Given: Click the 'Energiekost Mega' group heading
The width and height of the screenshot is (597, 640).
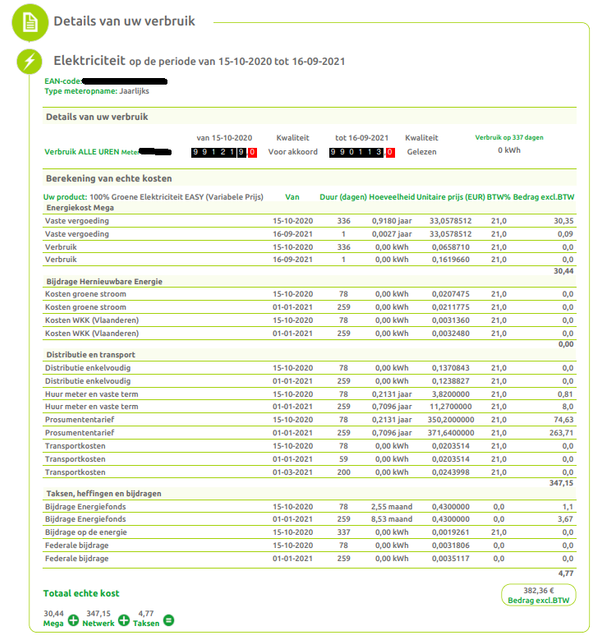Looking at the screenshot, I should (x=80, y=208).
